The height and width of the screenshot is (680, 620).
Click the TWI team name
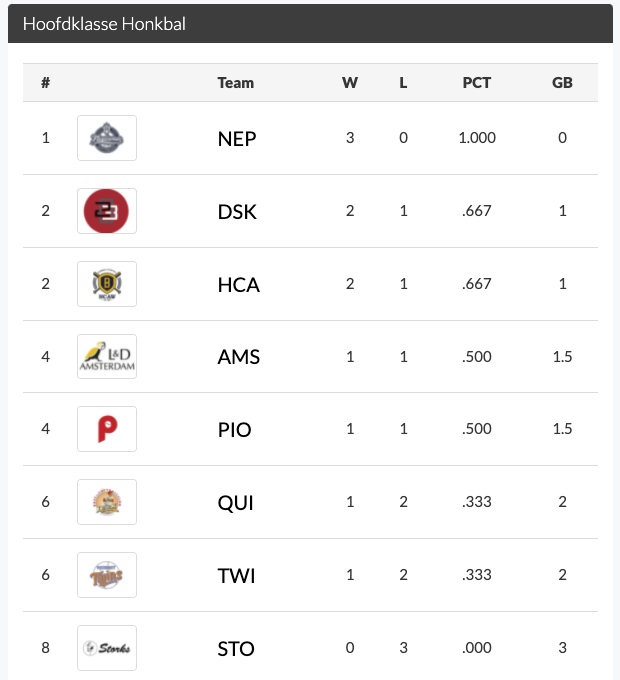[236, 576]
